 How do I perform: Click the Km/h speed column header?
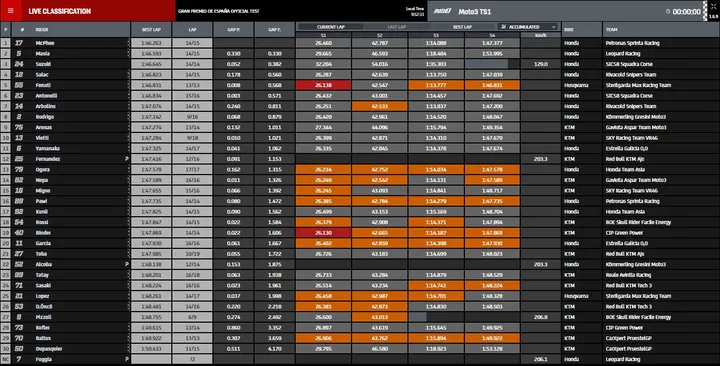541,35
